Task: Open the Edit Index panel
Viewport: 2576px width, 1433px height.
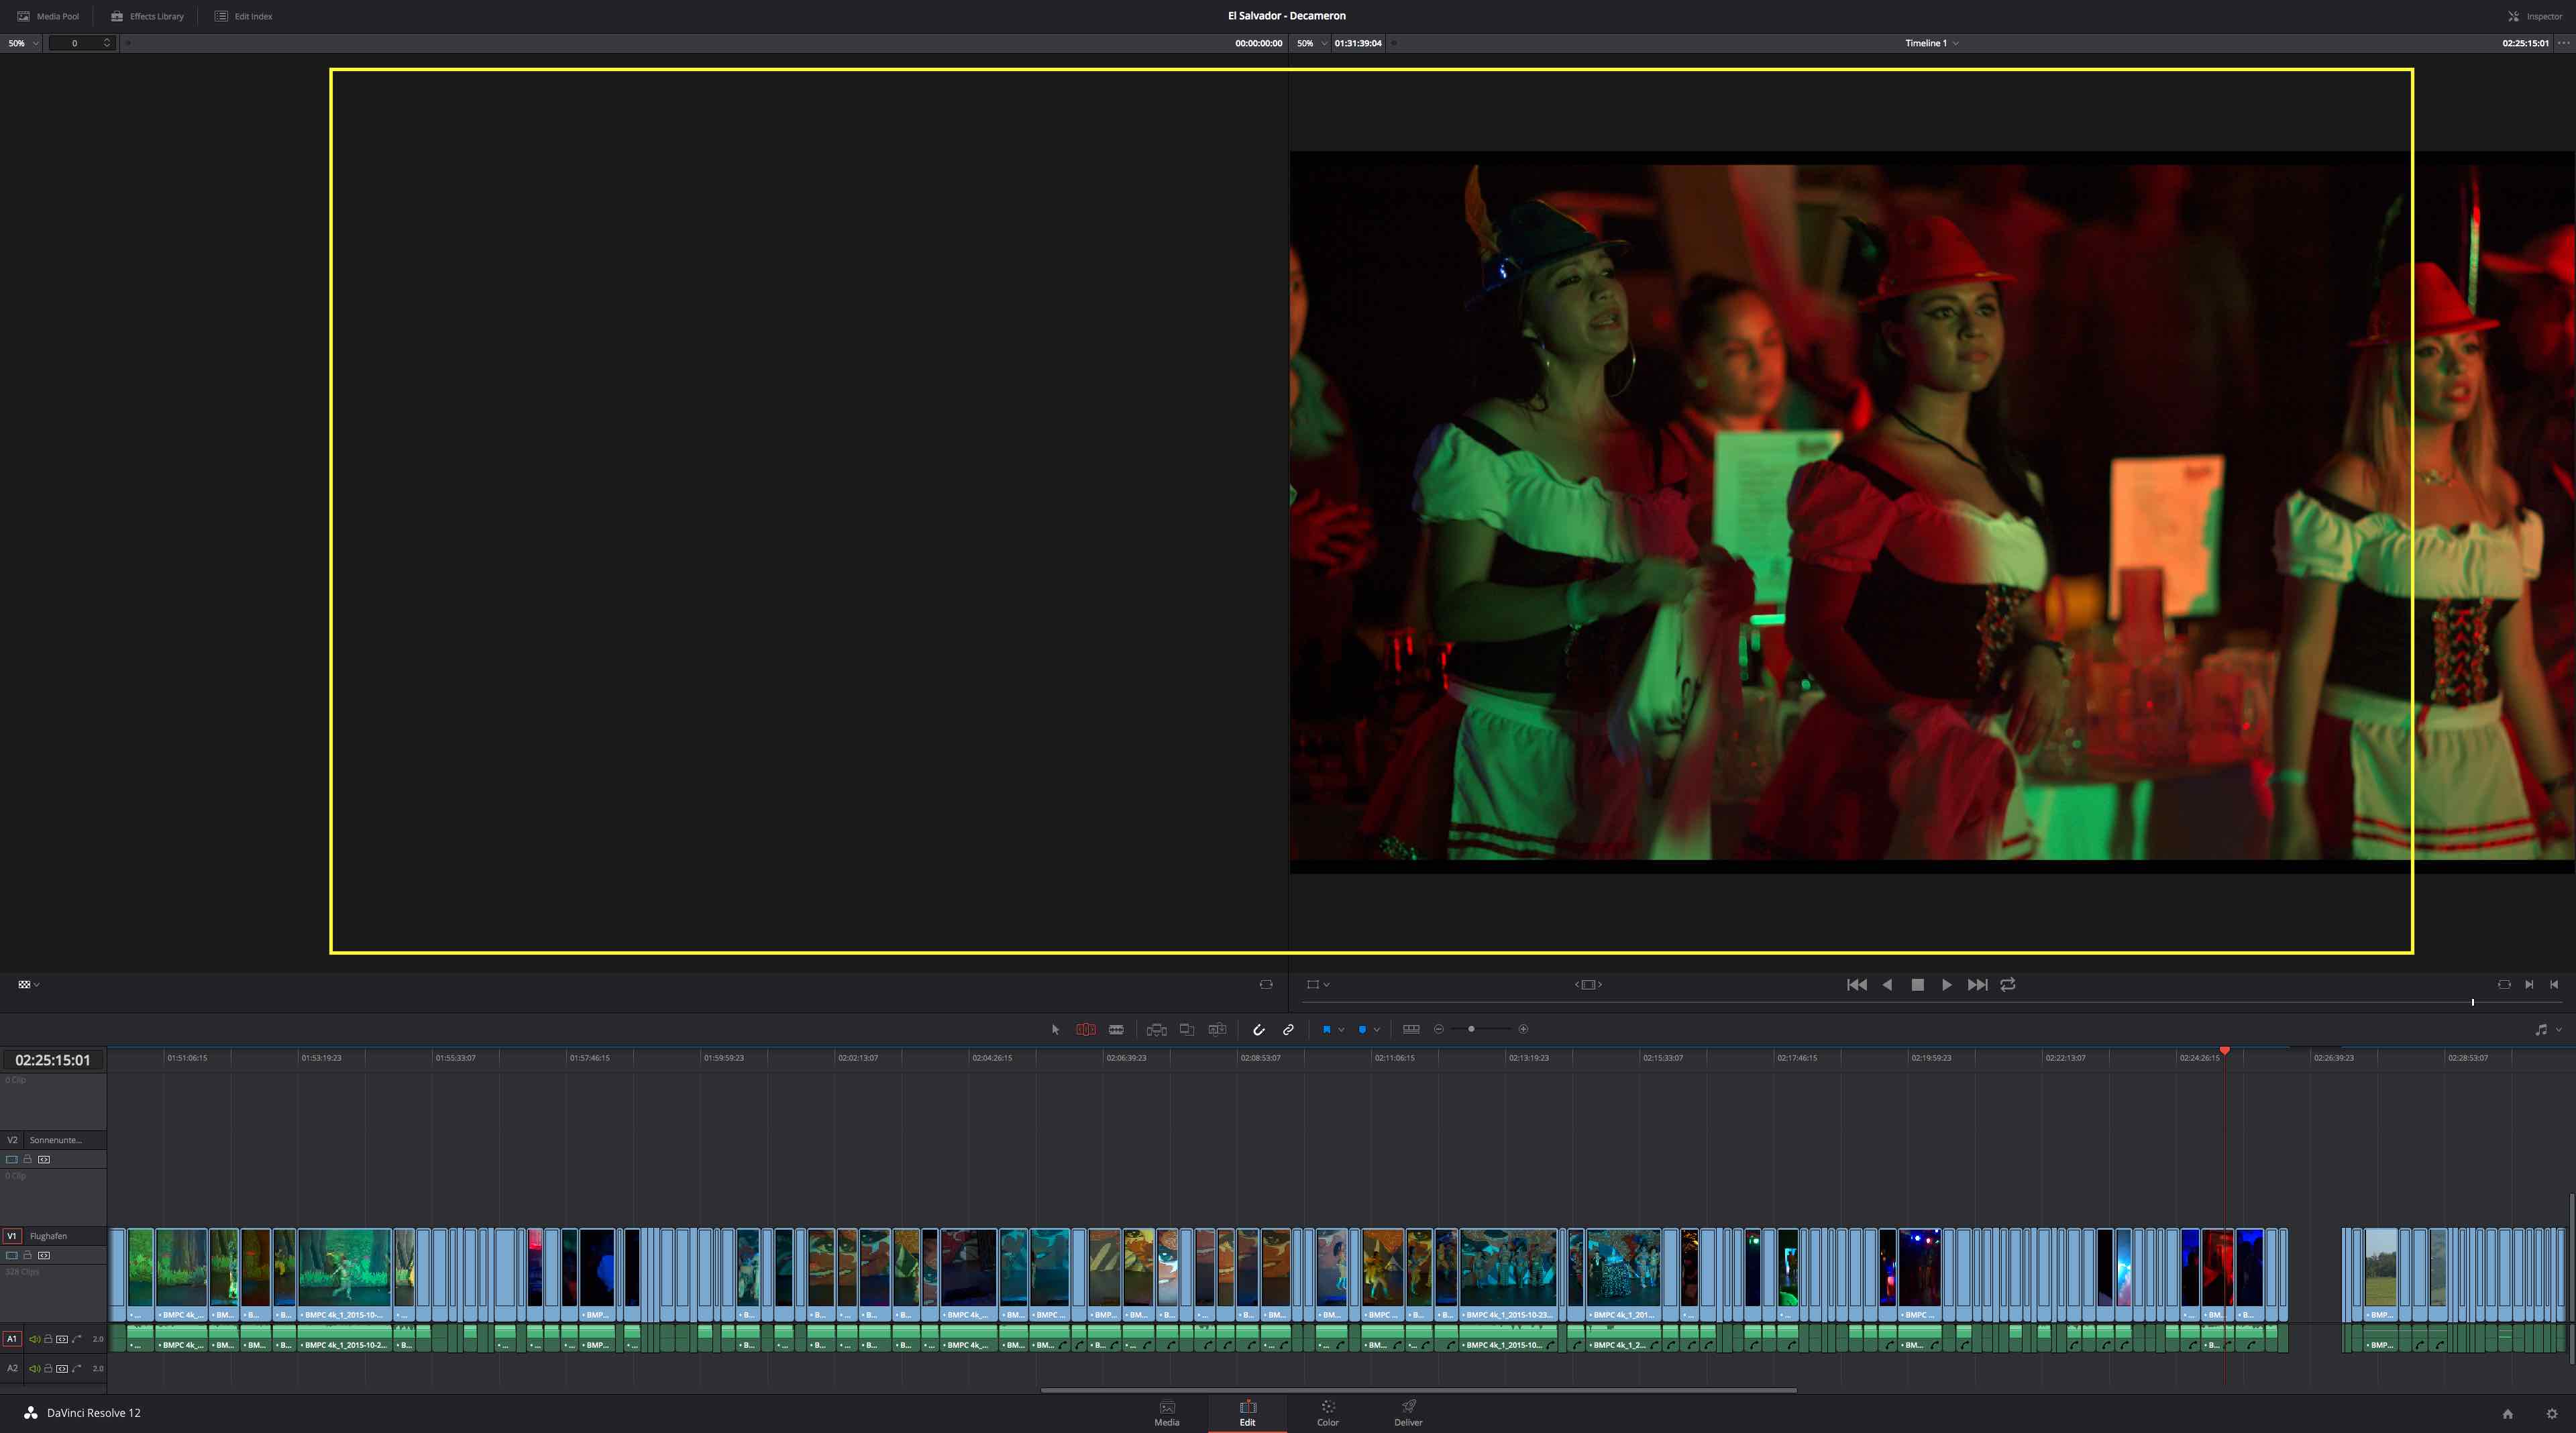Action: pos(243,16)
